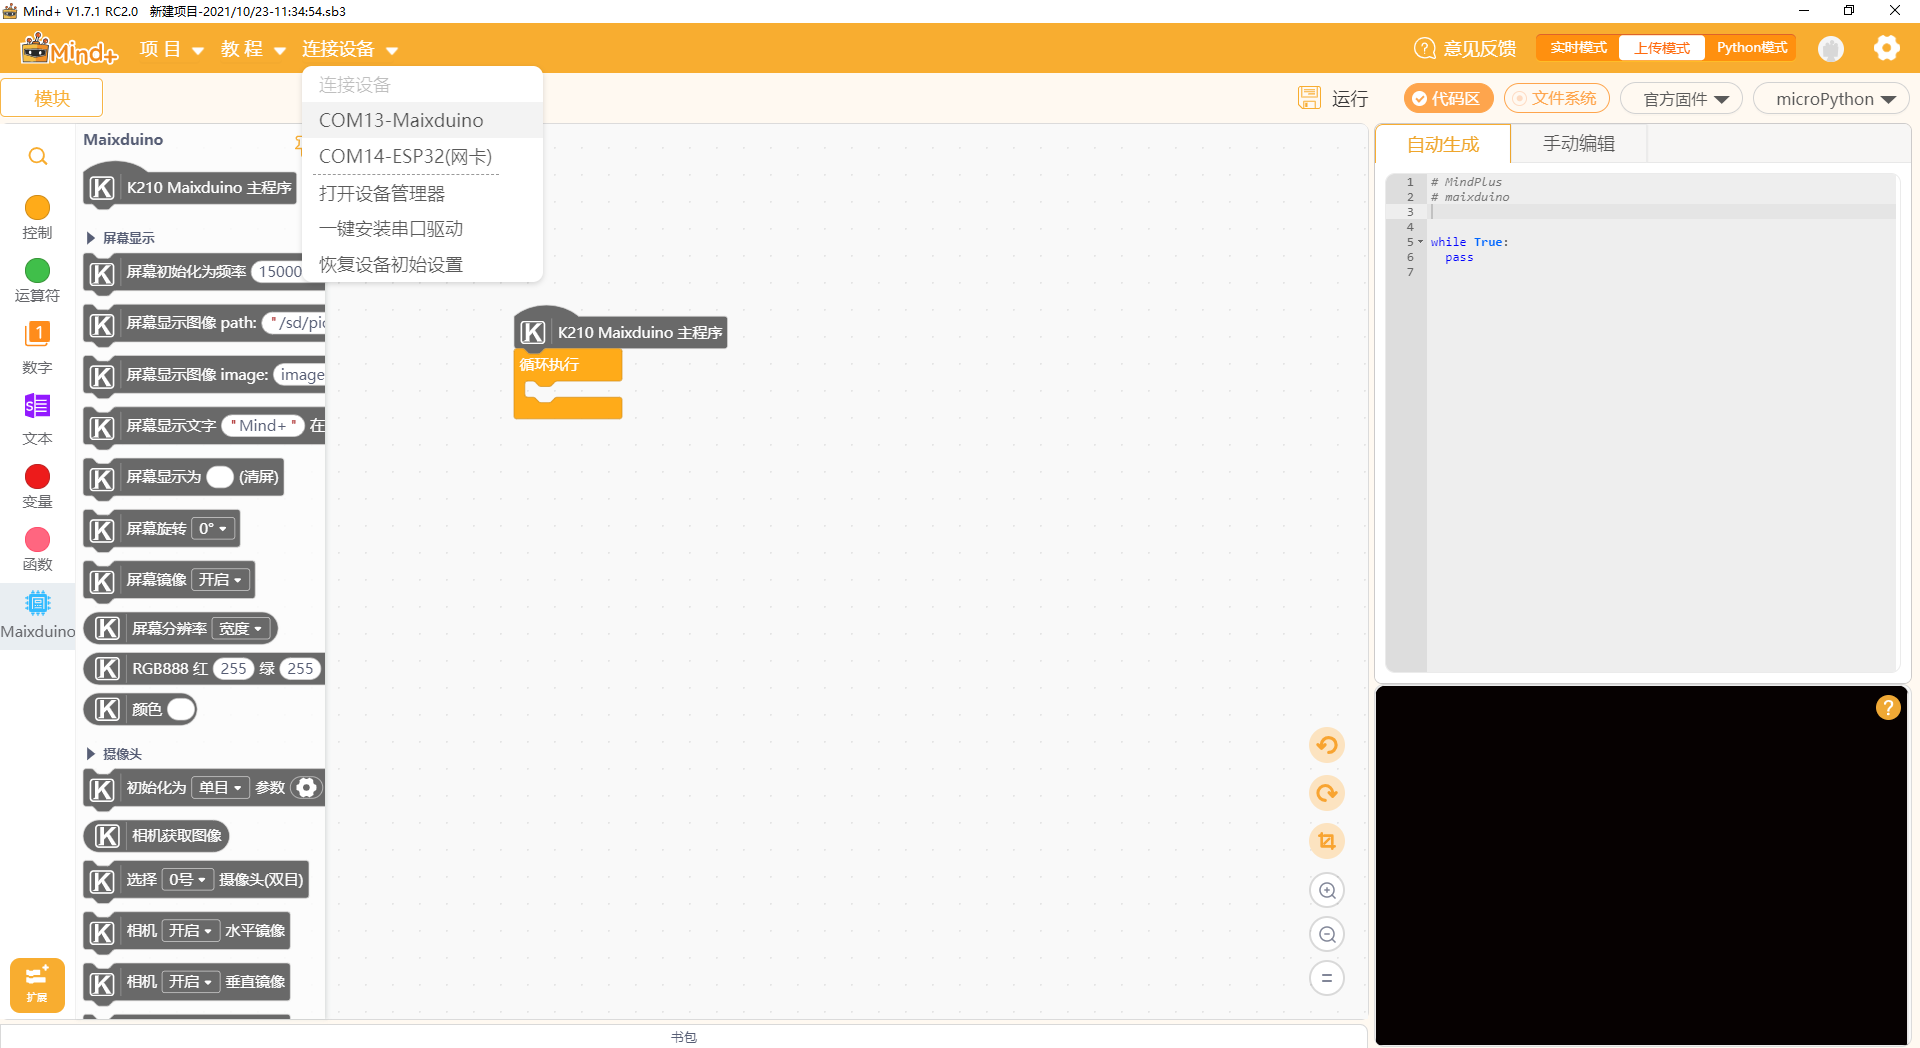Image resolution: width=1920 pixels, height=1048 pixels.
Task: Switch to the 自动生成 code tab
Action: coord(1443,144)
